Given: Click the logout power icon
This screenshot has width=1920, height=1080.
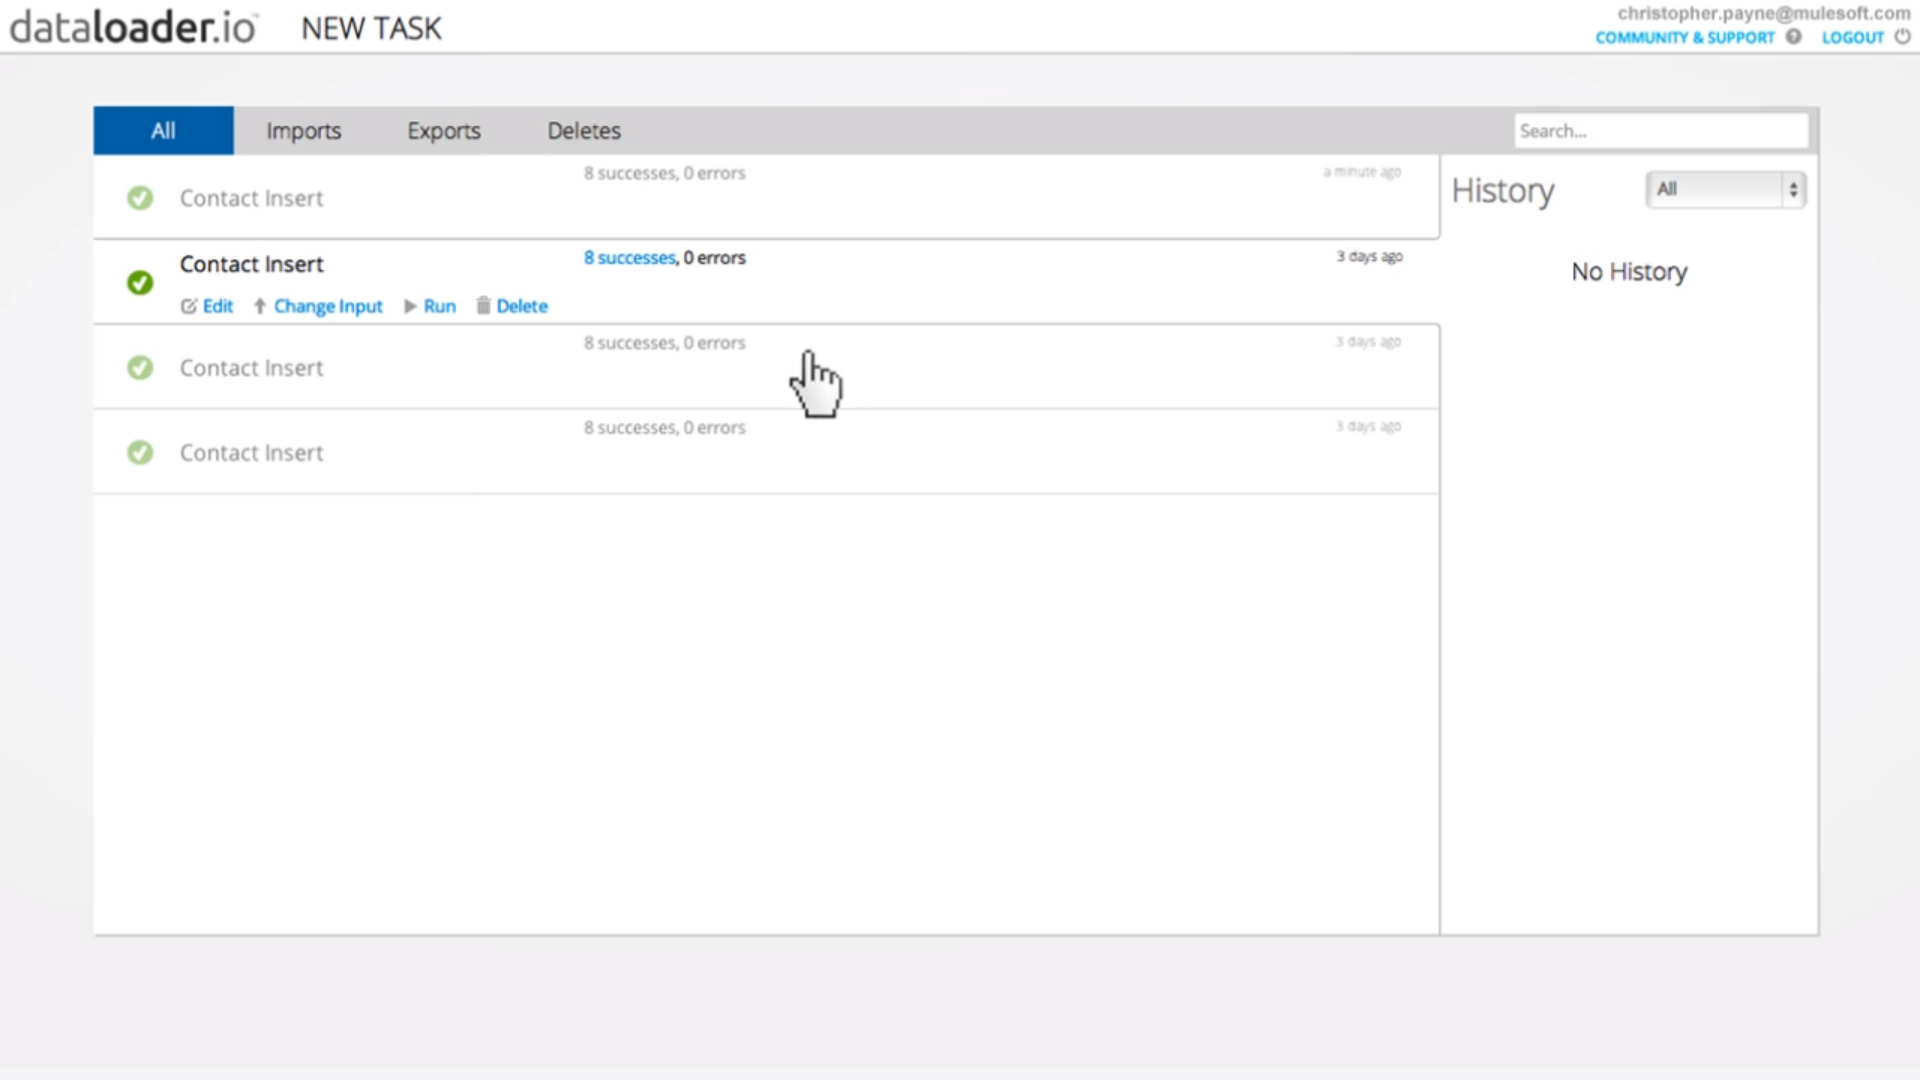Looking at the screenshot, I should [1902, 37].
